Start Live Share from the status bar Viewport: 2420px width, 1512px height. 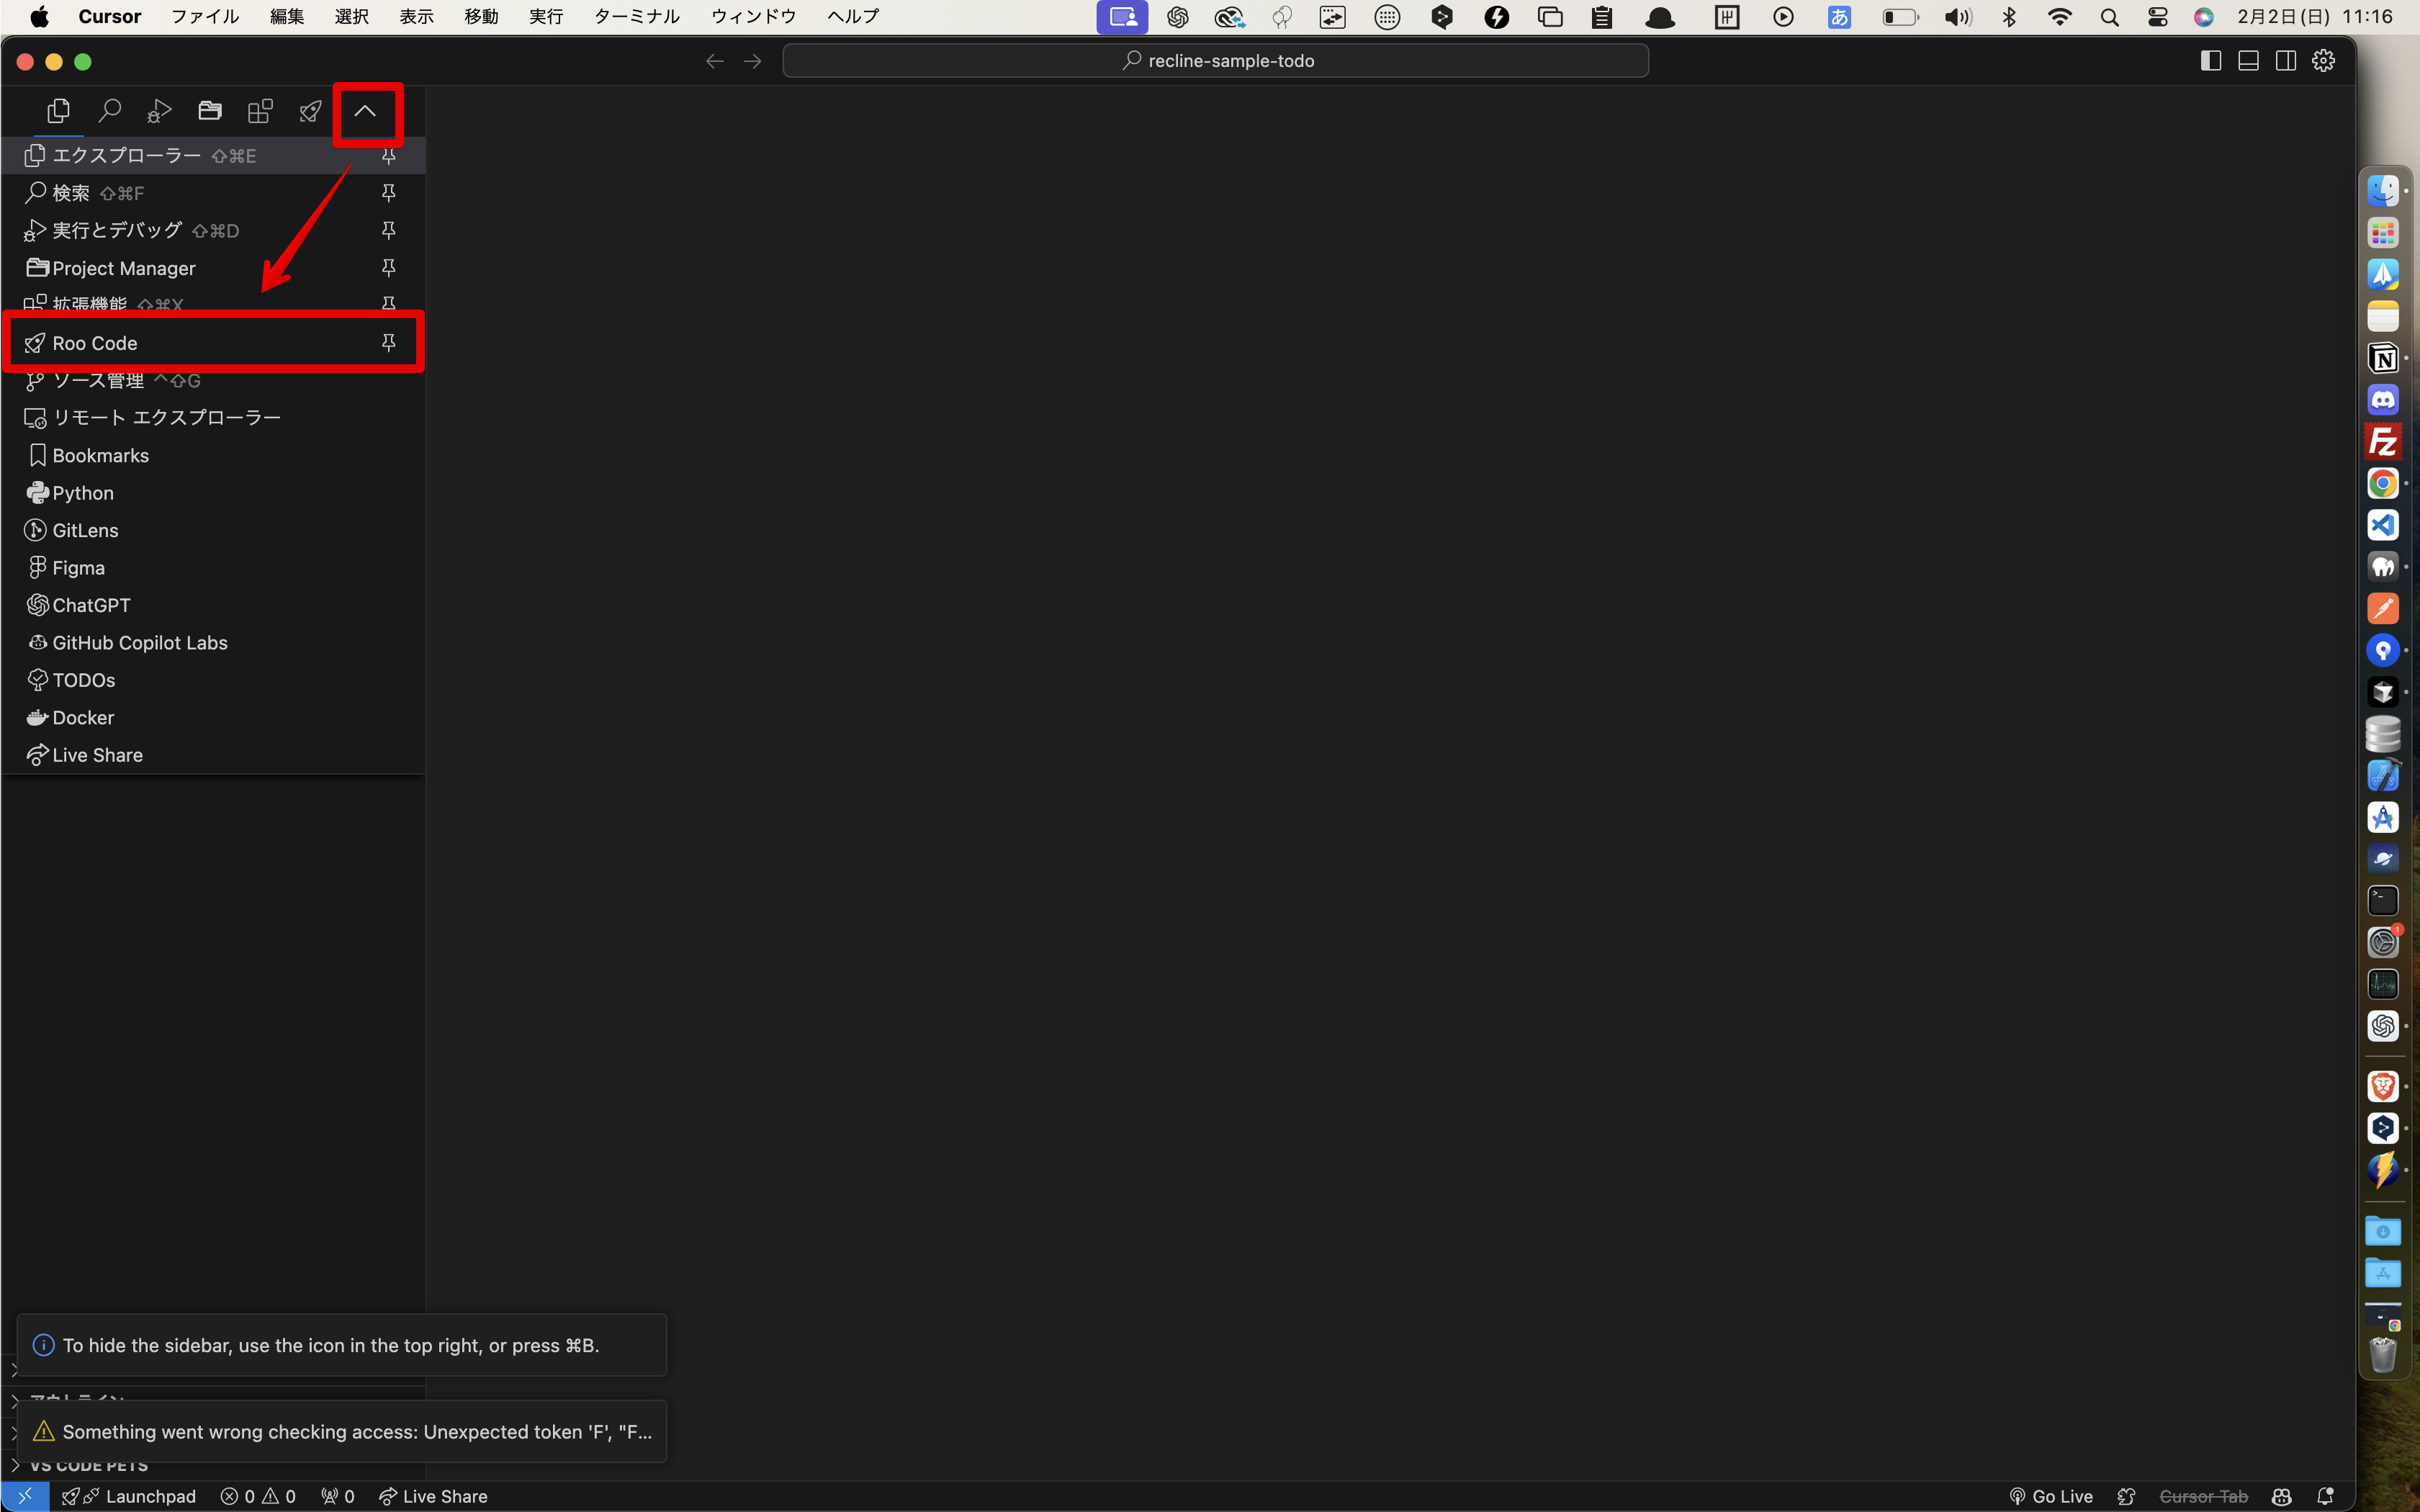[433, 1496]
